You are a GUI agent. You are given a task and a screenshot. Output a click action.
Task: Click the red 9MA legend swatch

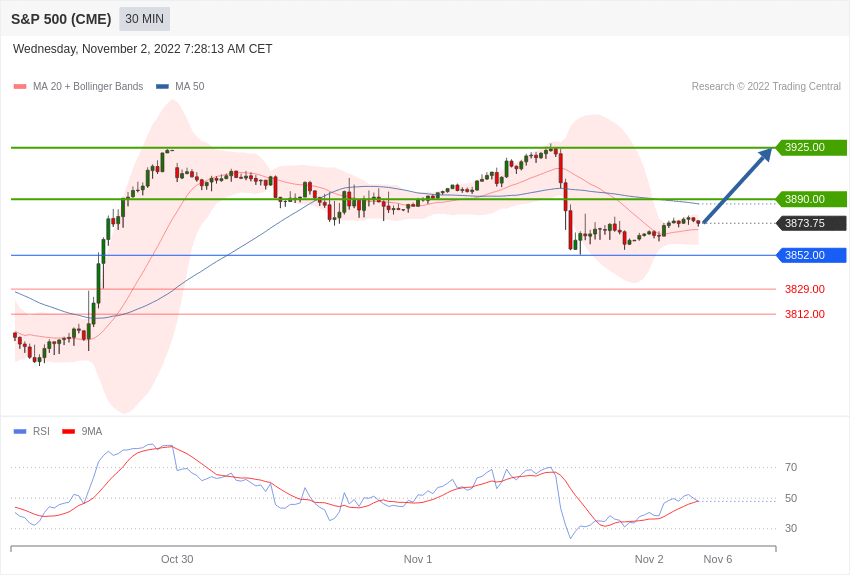click(x=68, y=431)
